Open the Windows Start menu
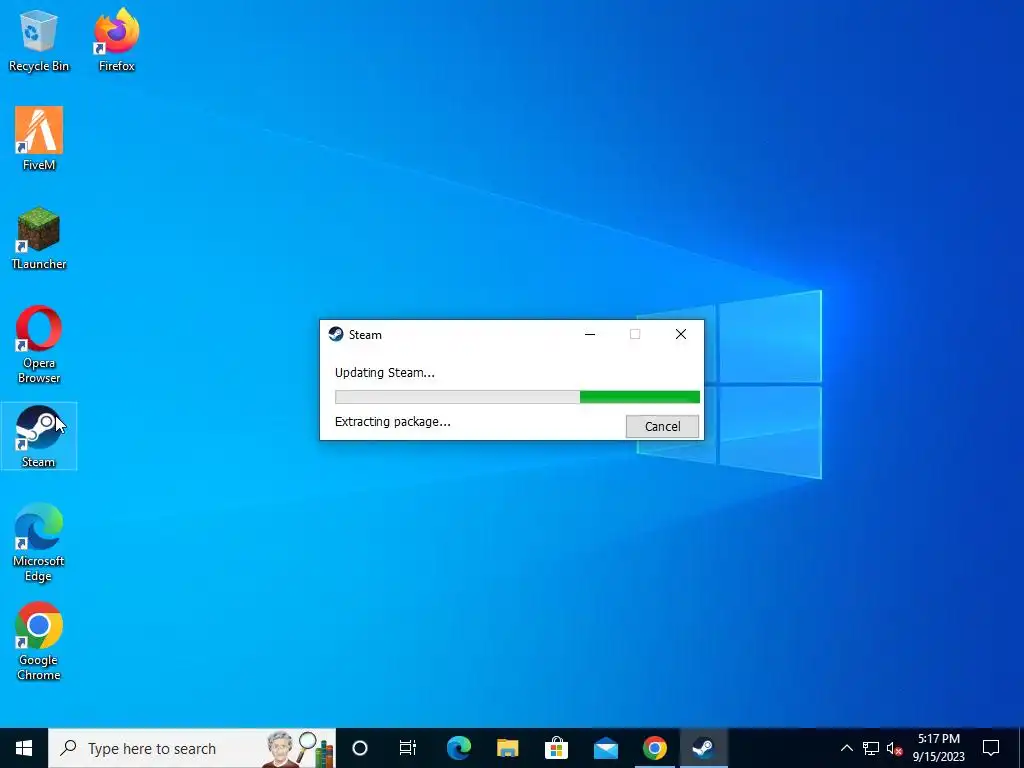This screenshot has width=1024, height=768. (24, 748)
